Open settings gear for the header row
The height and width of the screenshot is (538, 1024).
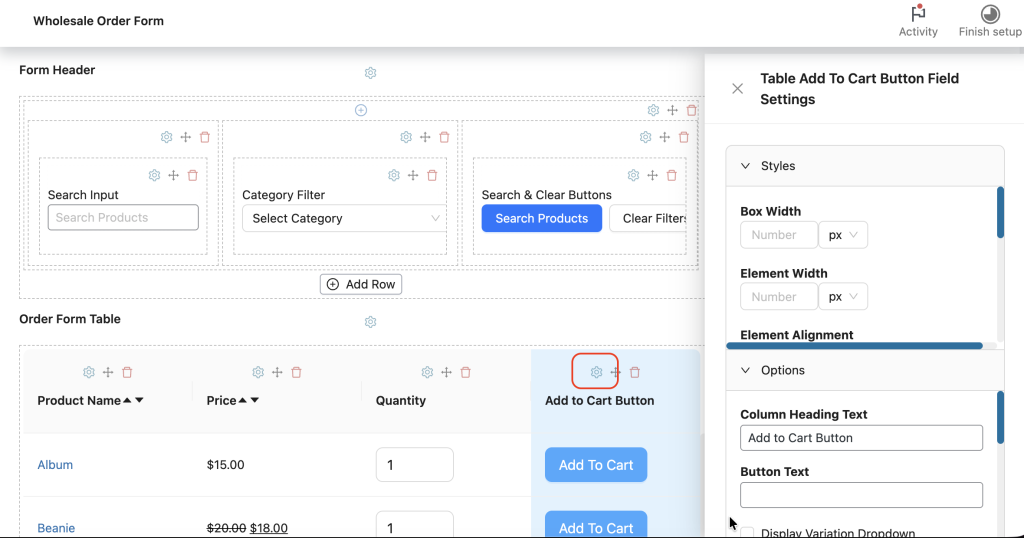tap(653, 110)
